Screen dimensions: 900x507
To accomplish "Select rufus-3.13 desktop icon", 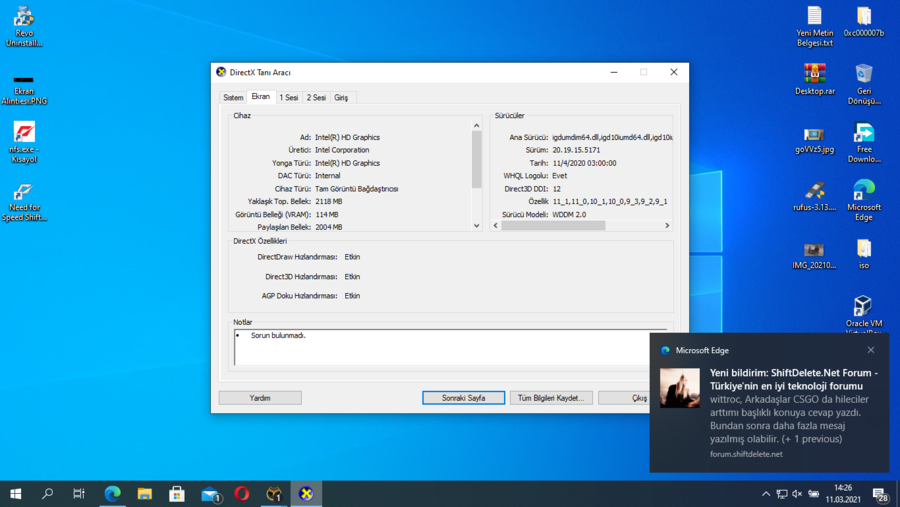I will tap(814, 196).
